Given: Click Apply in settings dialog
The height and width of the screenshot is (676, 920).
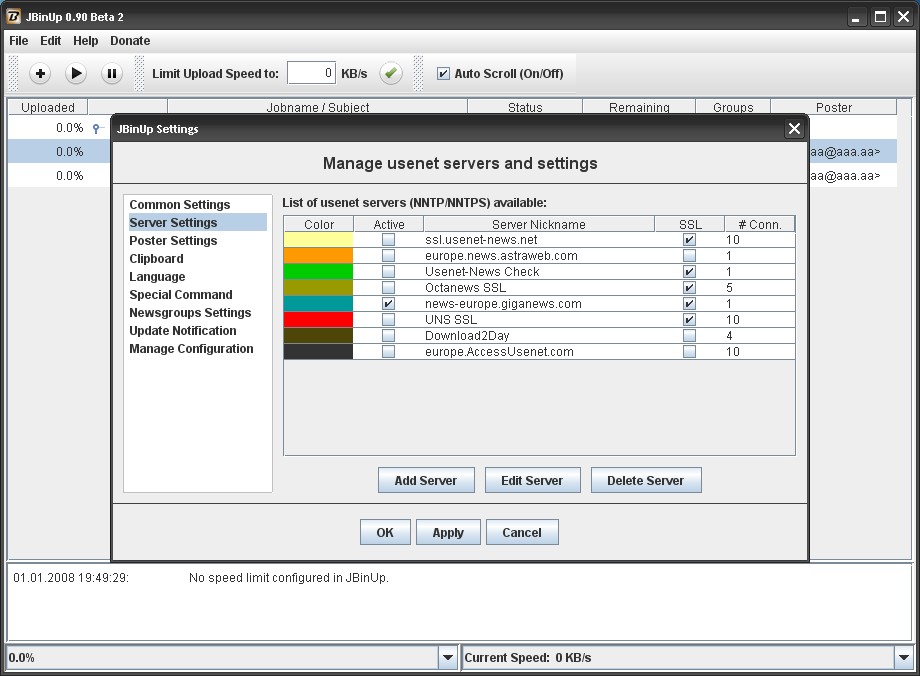Looking at the screenshot, I should pyautogui.click(x=448, y=532).
